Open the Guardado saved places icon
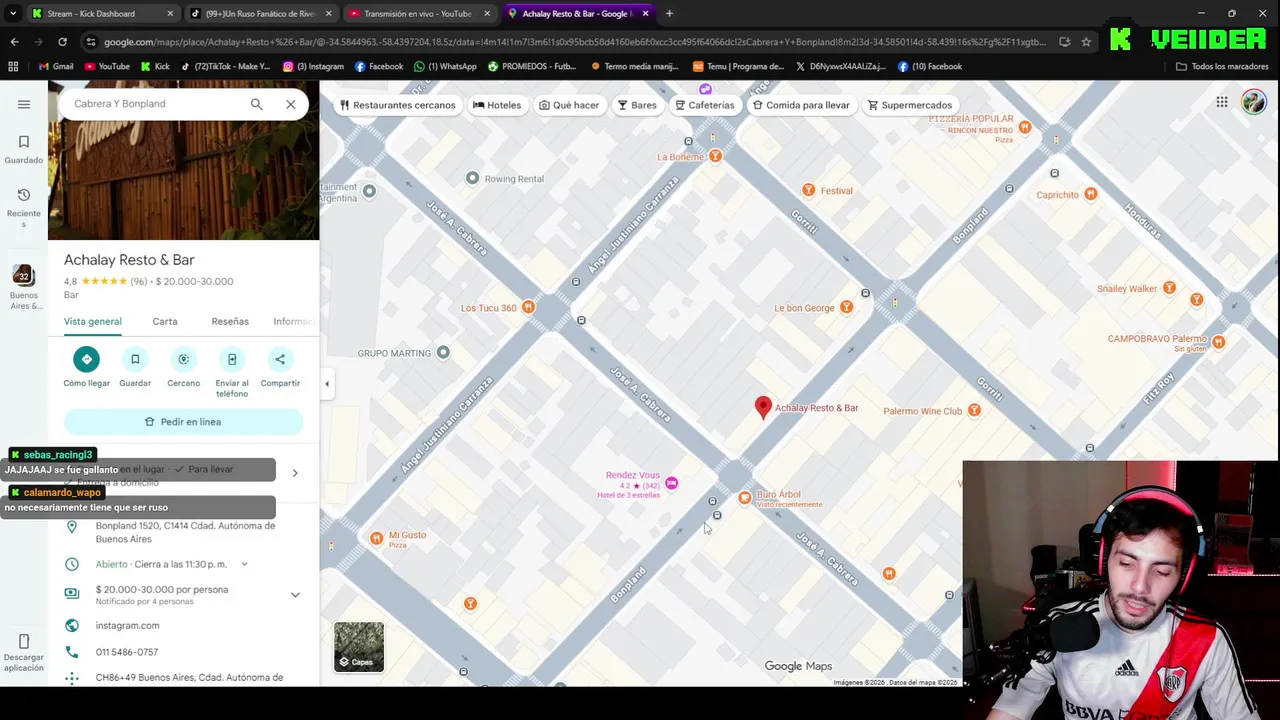The width and height of the screenshot is (1280, 720). tap(24, 142)
